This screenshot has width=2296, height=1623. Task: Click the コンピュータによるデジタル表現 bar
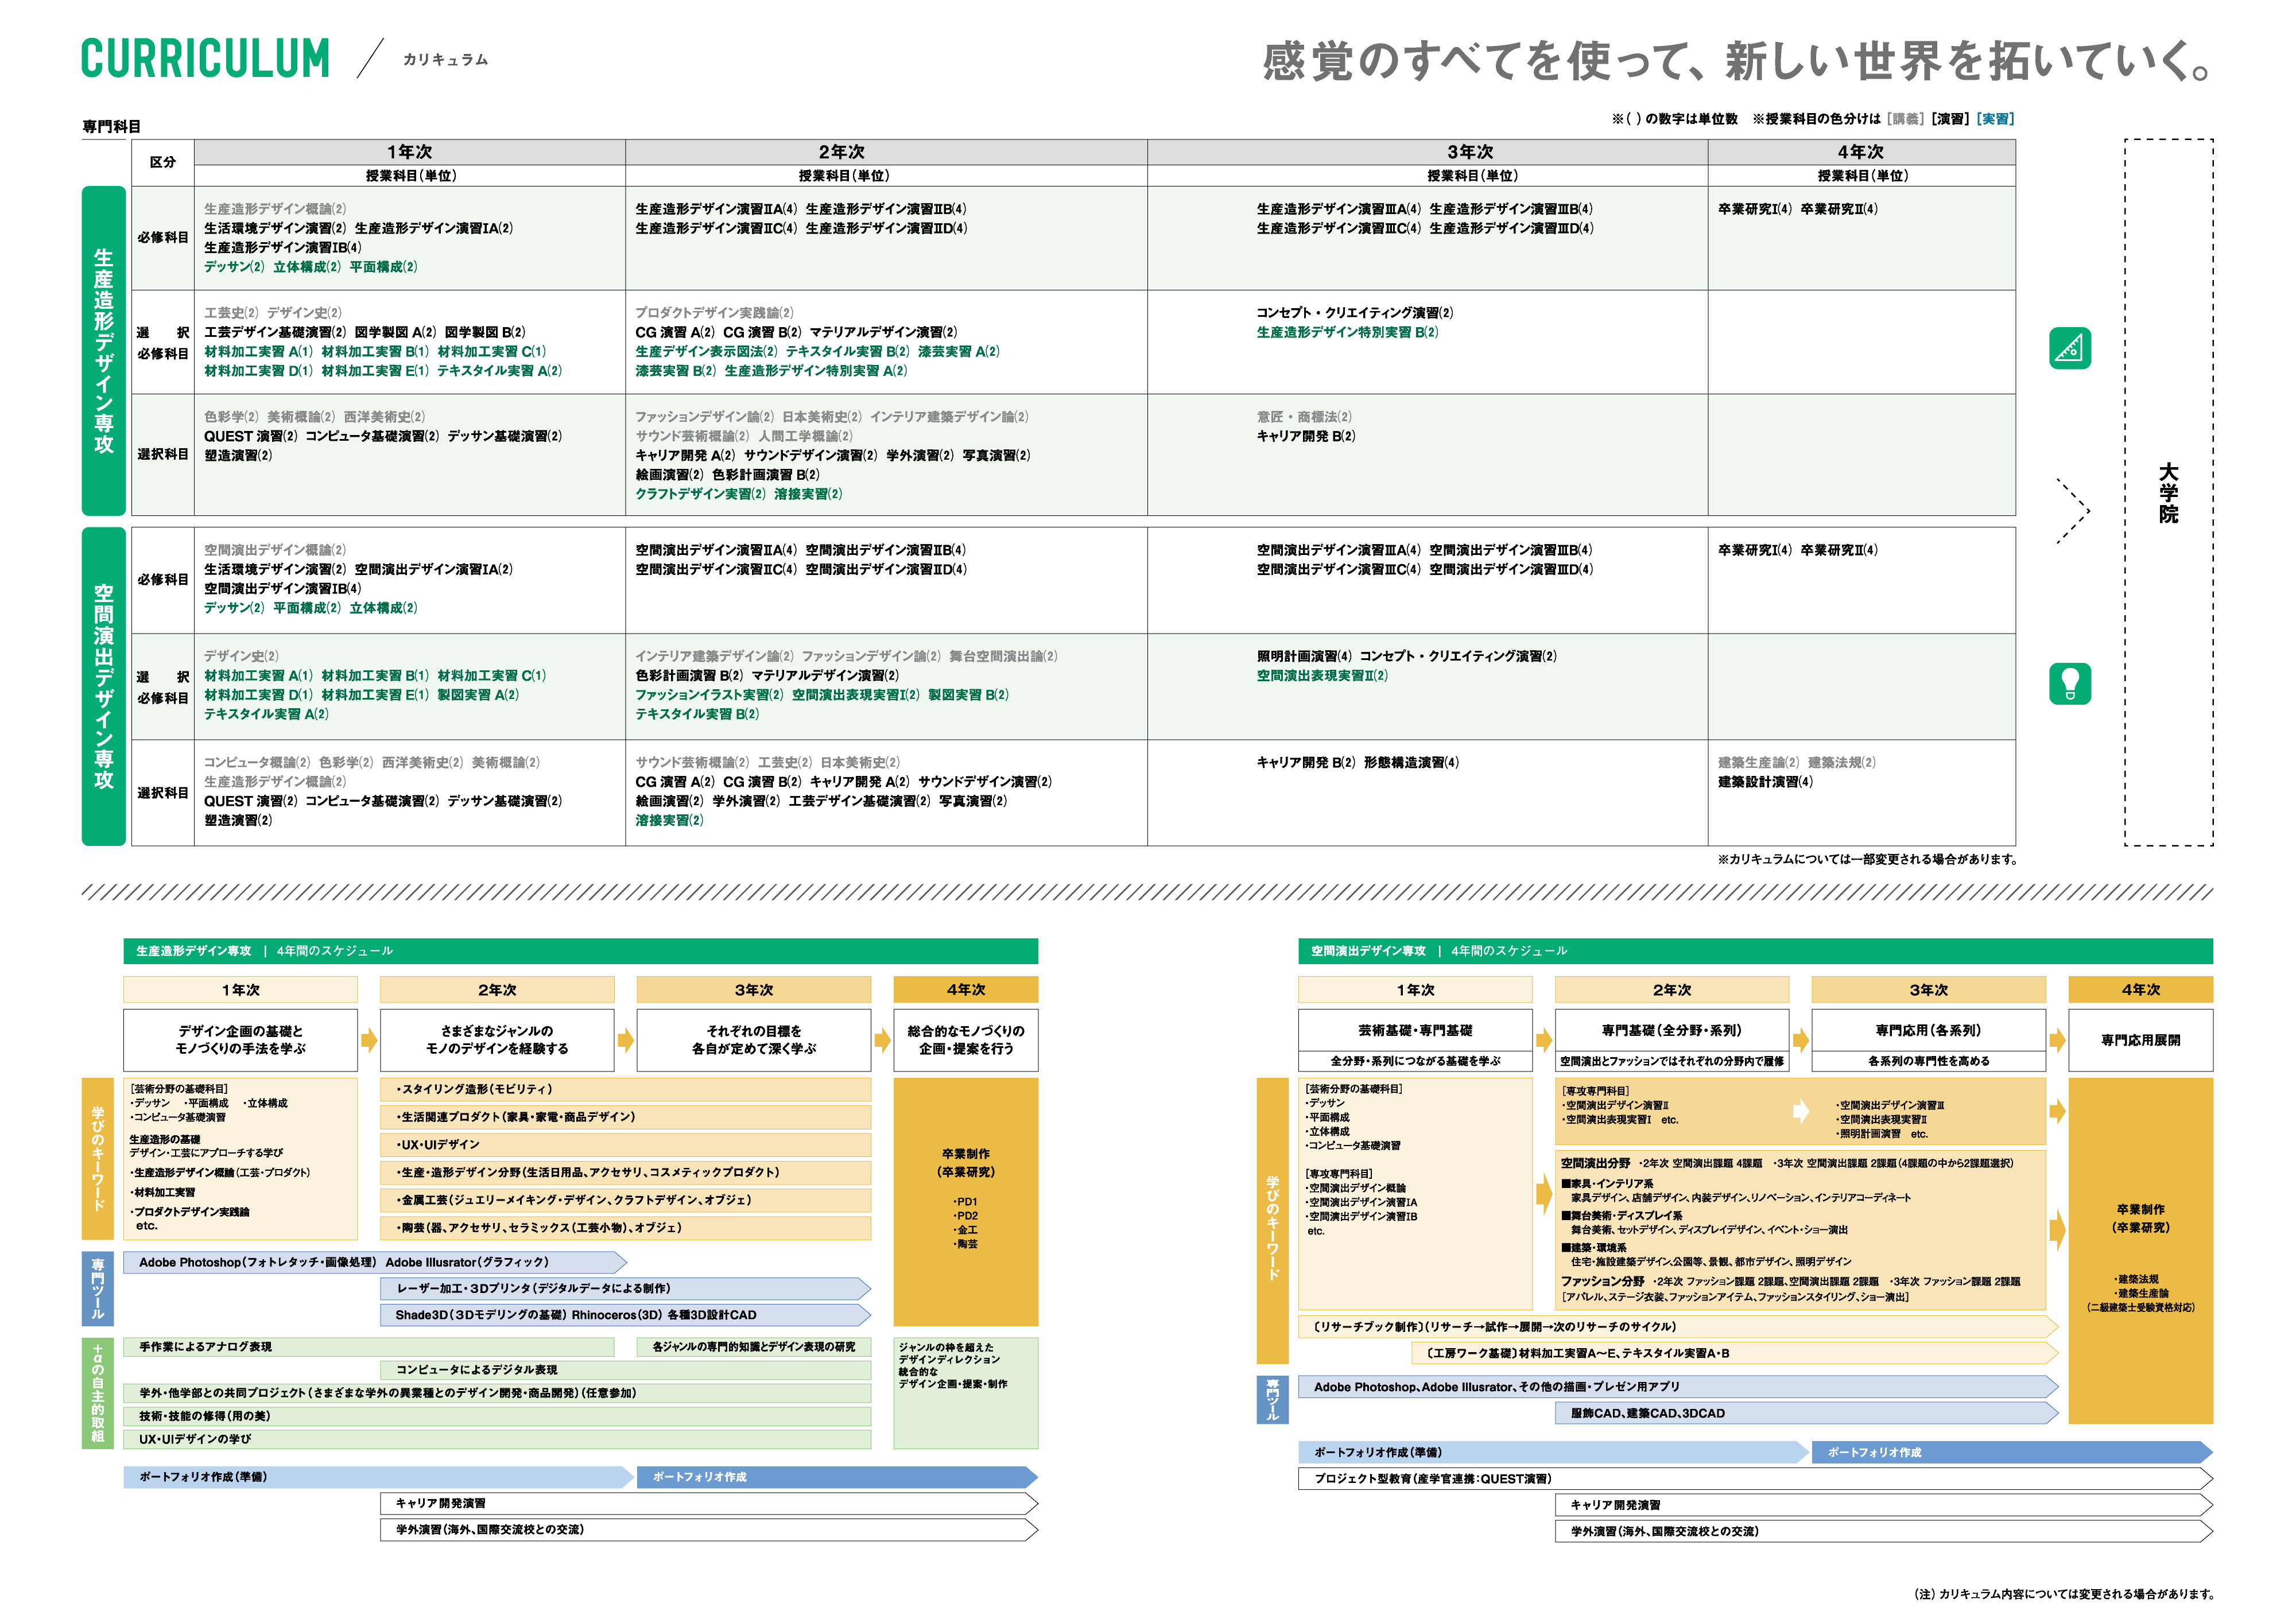tap(625, 1370)
